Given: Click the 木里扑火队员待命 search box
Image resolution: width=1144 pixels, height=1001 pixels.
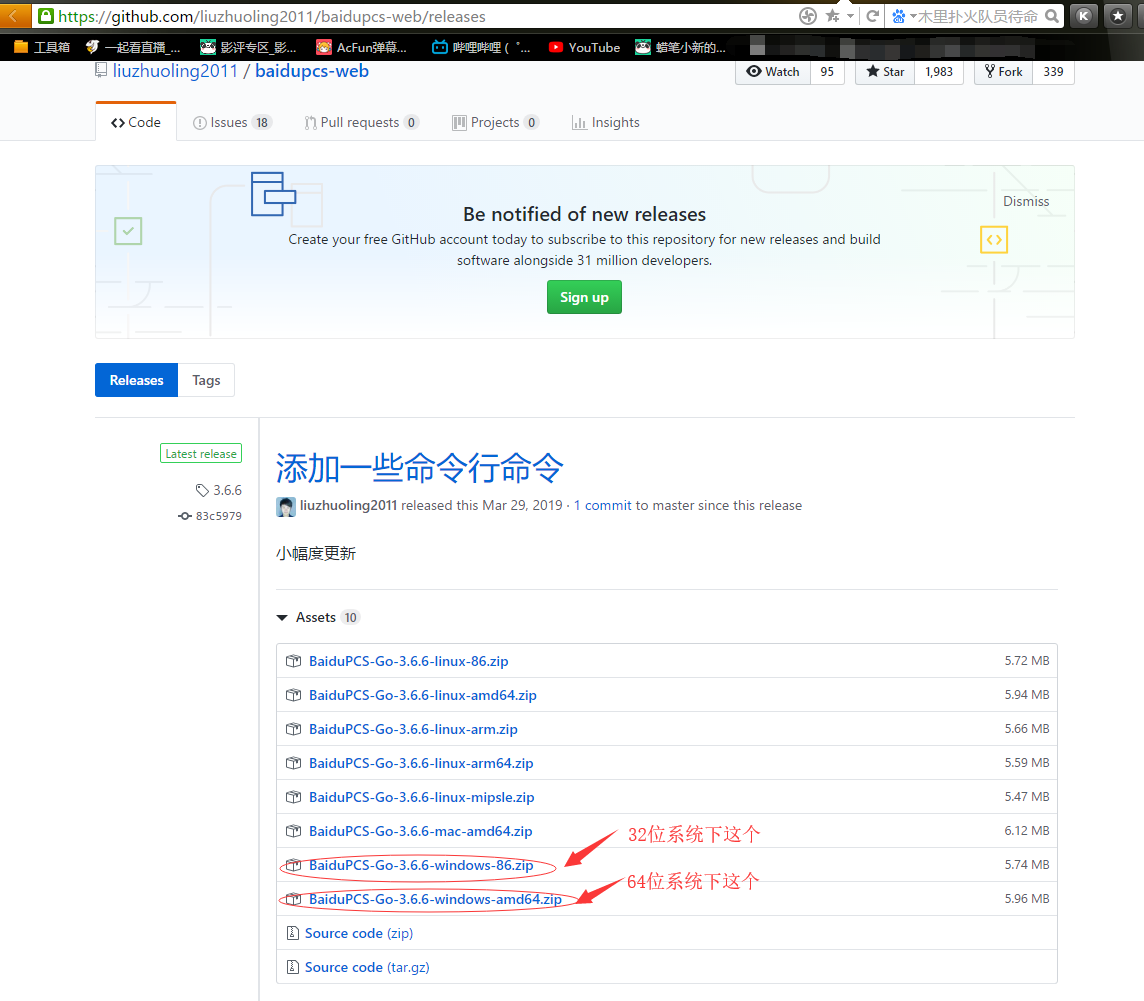Looking at the screenshot, I should coord(977,16).
